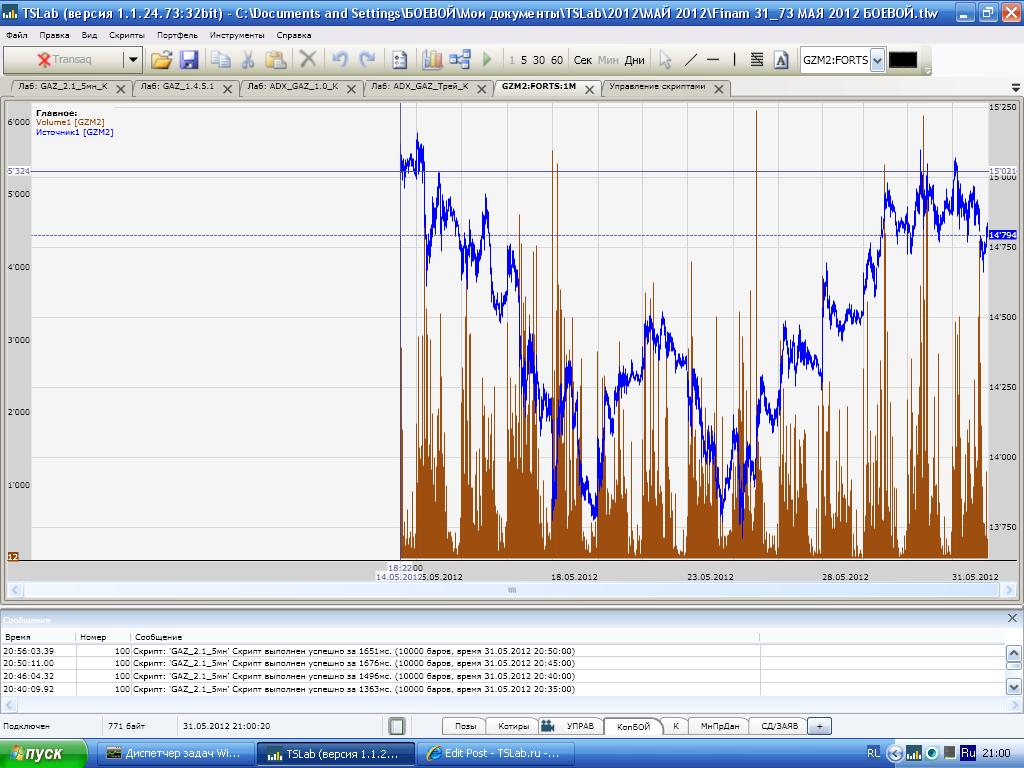Image resolution: width=1024 pixels, height=768 pixels.
Task: Toggle the 'Сек' timeframe unit
Action: (583, 60)
